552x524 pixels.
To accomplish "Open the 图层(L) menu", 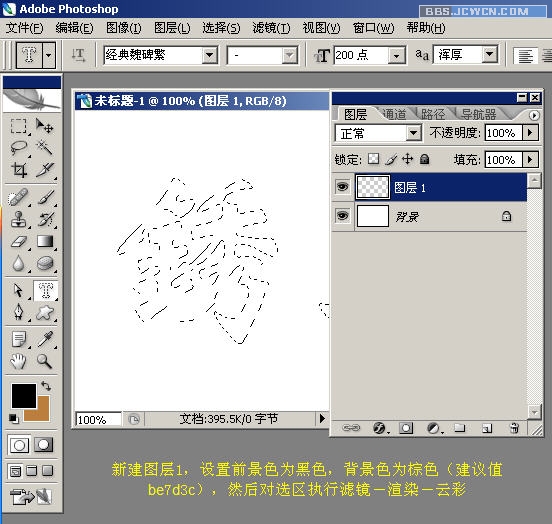I will (172, 28).
